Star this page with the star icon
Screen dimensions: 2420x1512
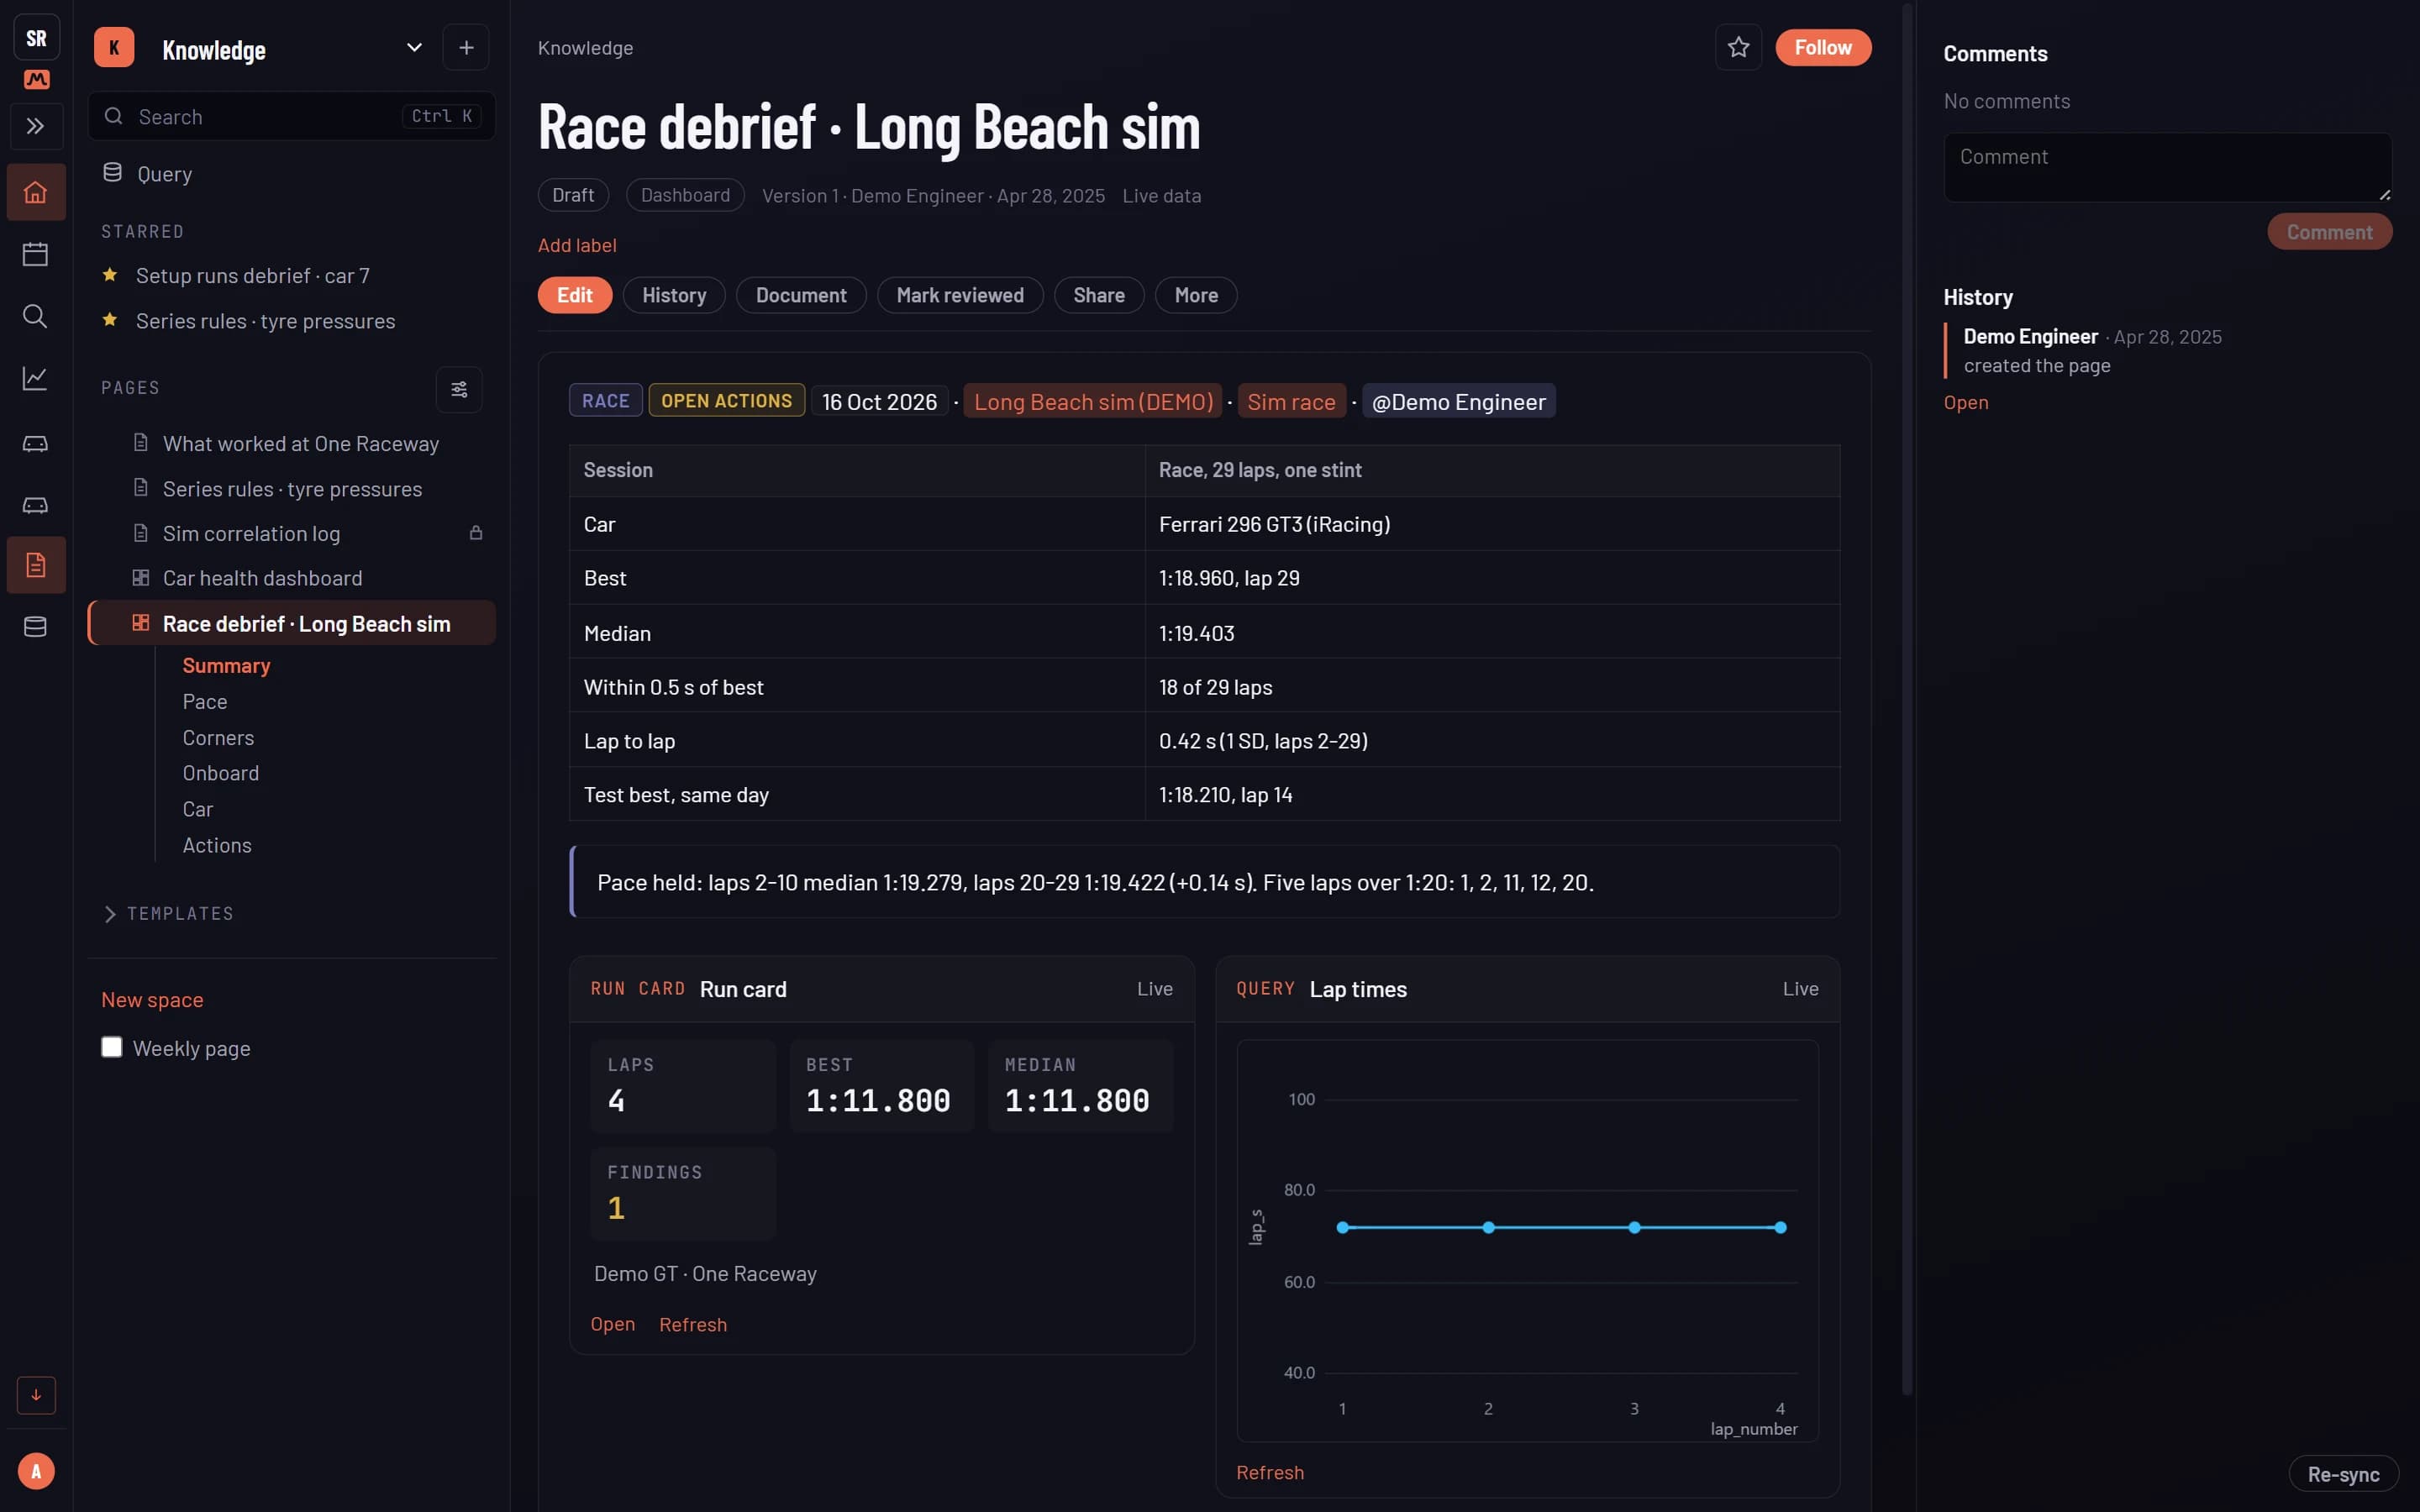click(1738, 47)
